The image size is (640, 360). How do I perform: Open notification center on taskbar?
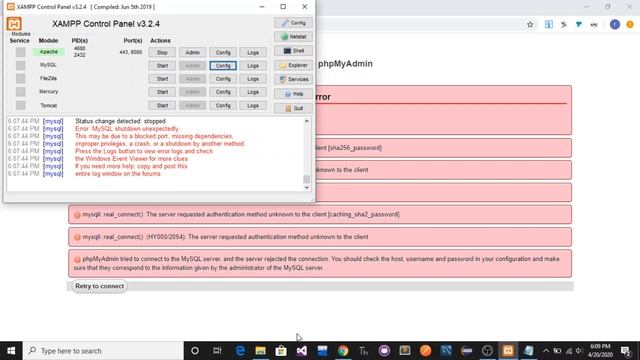click(x=625, y=351)
